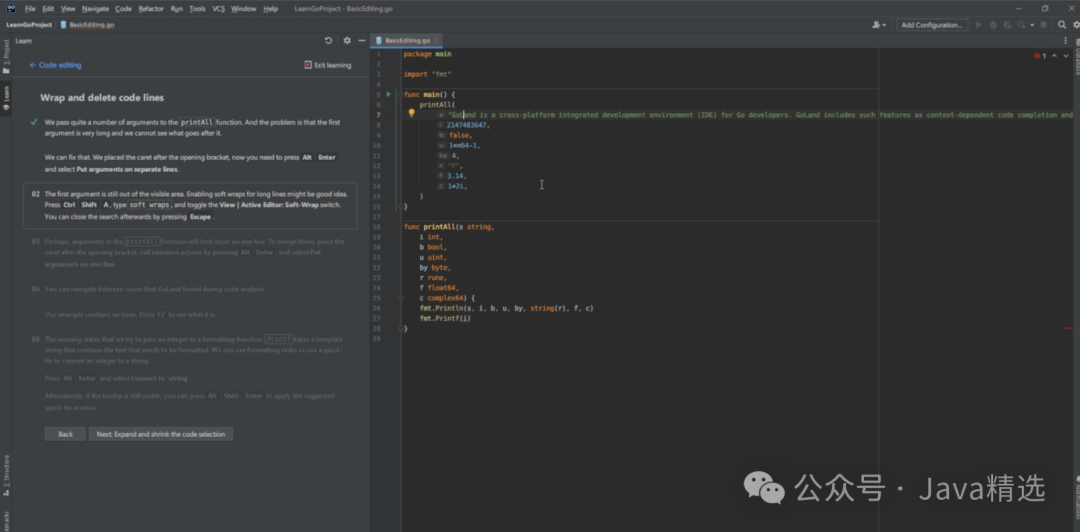Open the Learn panel gear settings
1080x532 pixels.
pos(347,41)
